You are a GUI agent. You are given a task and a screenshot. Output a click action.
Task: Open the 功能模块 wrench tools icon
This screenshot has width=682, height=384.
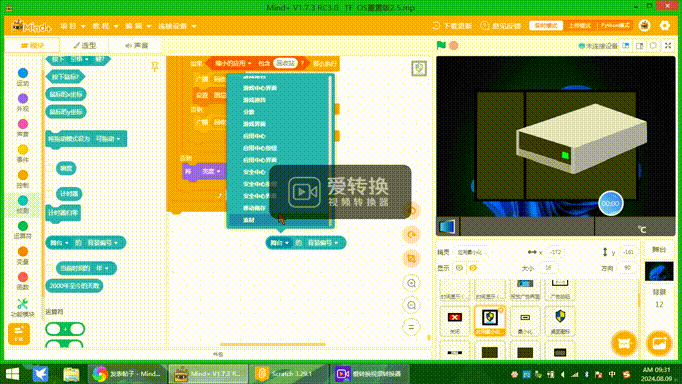(x=23, y=304)
